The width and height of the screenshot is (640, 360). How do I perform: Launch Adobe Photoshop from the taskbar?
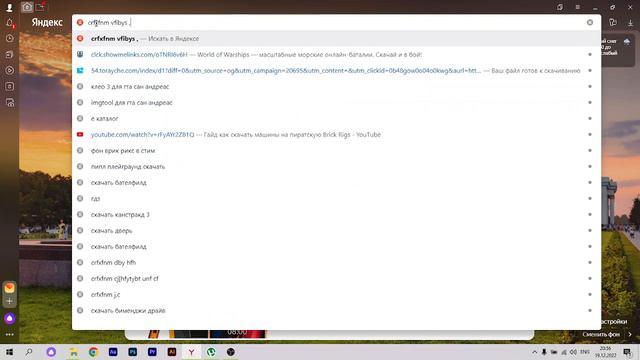tap(133, 352)
